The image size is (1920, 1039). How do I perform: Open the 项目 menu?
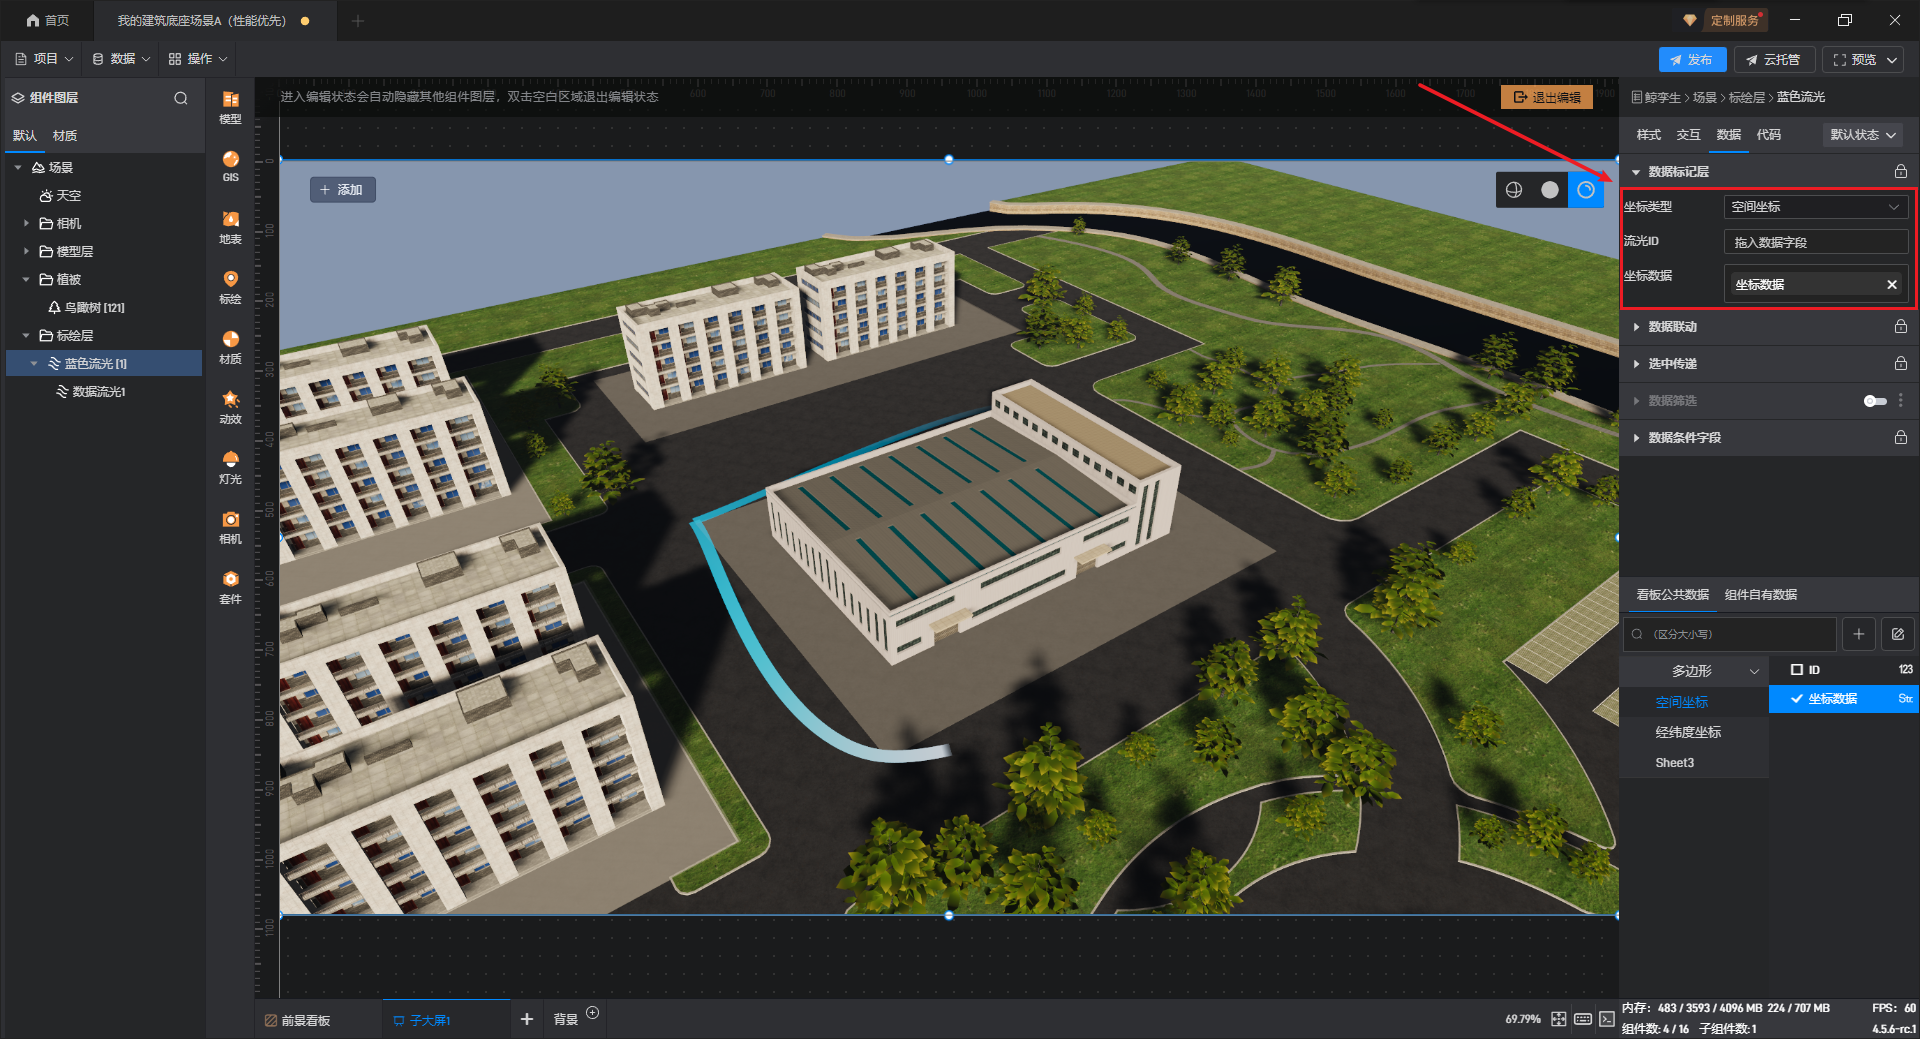[x=44, y=60]
